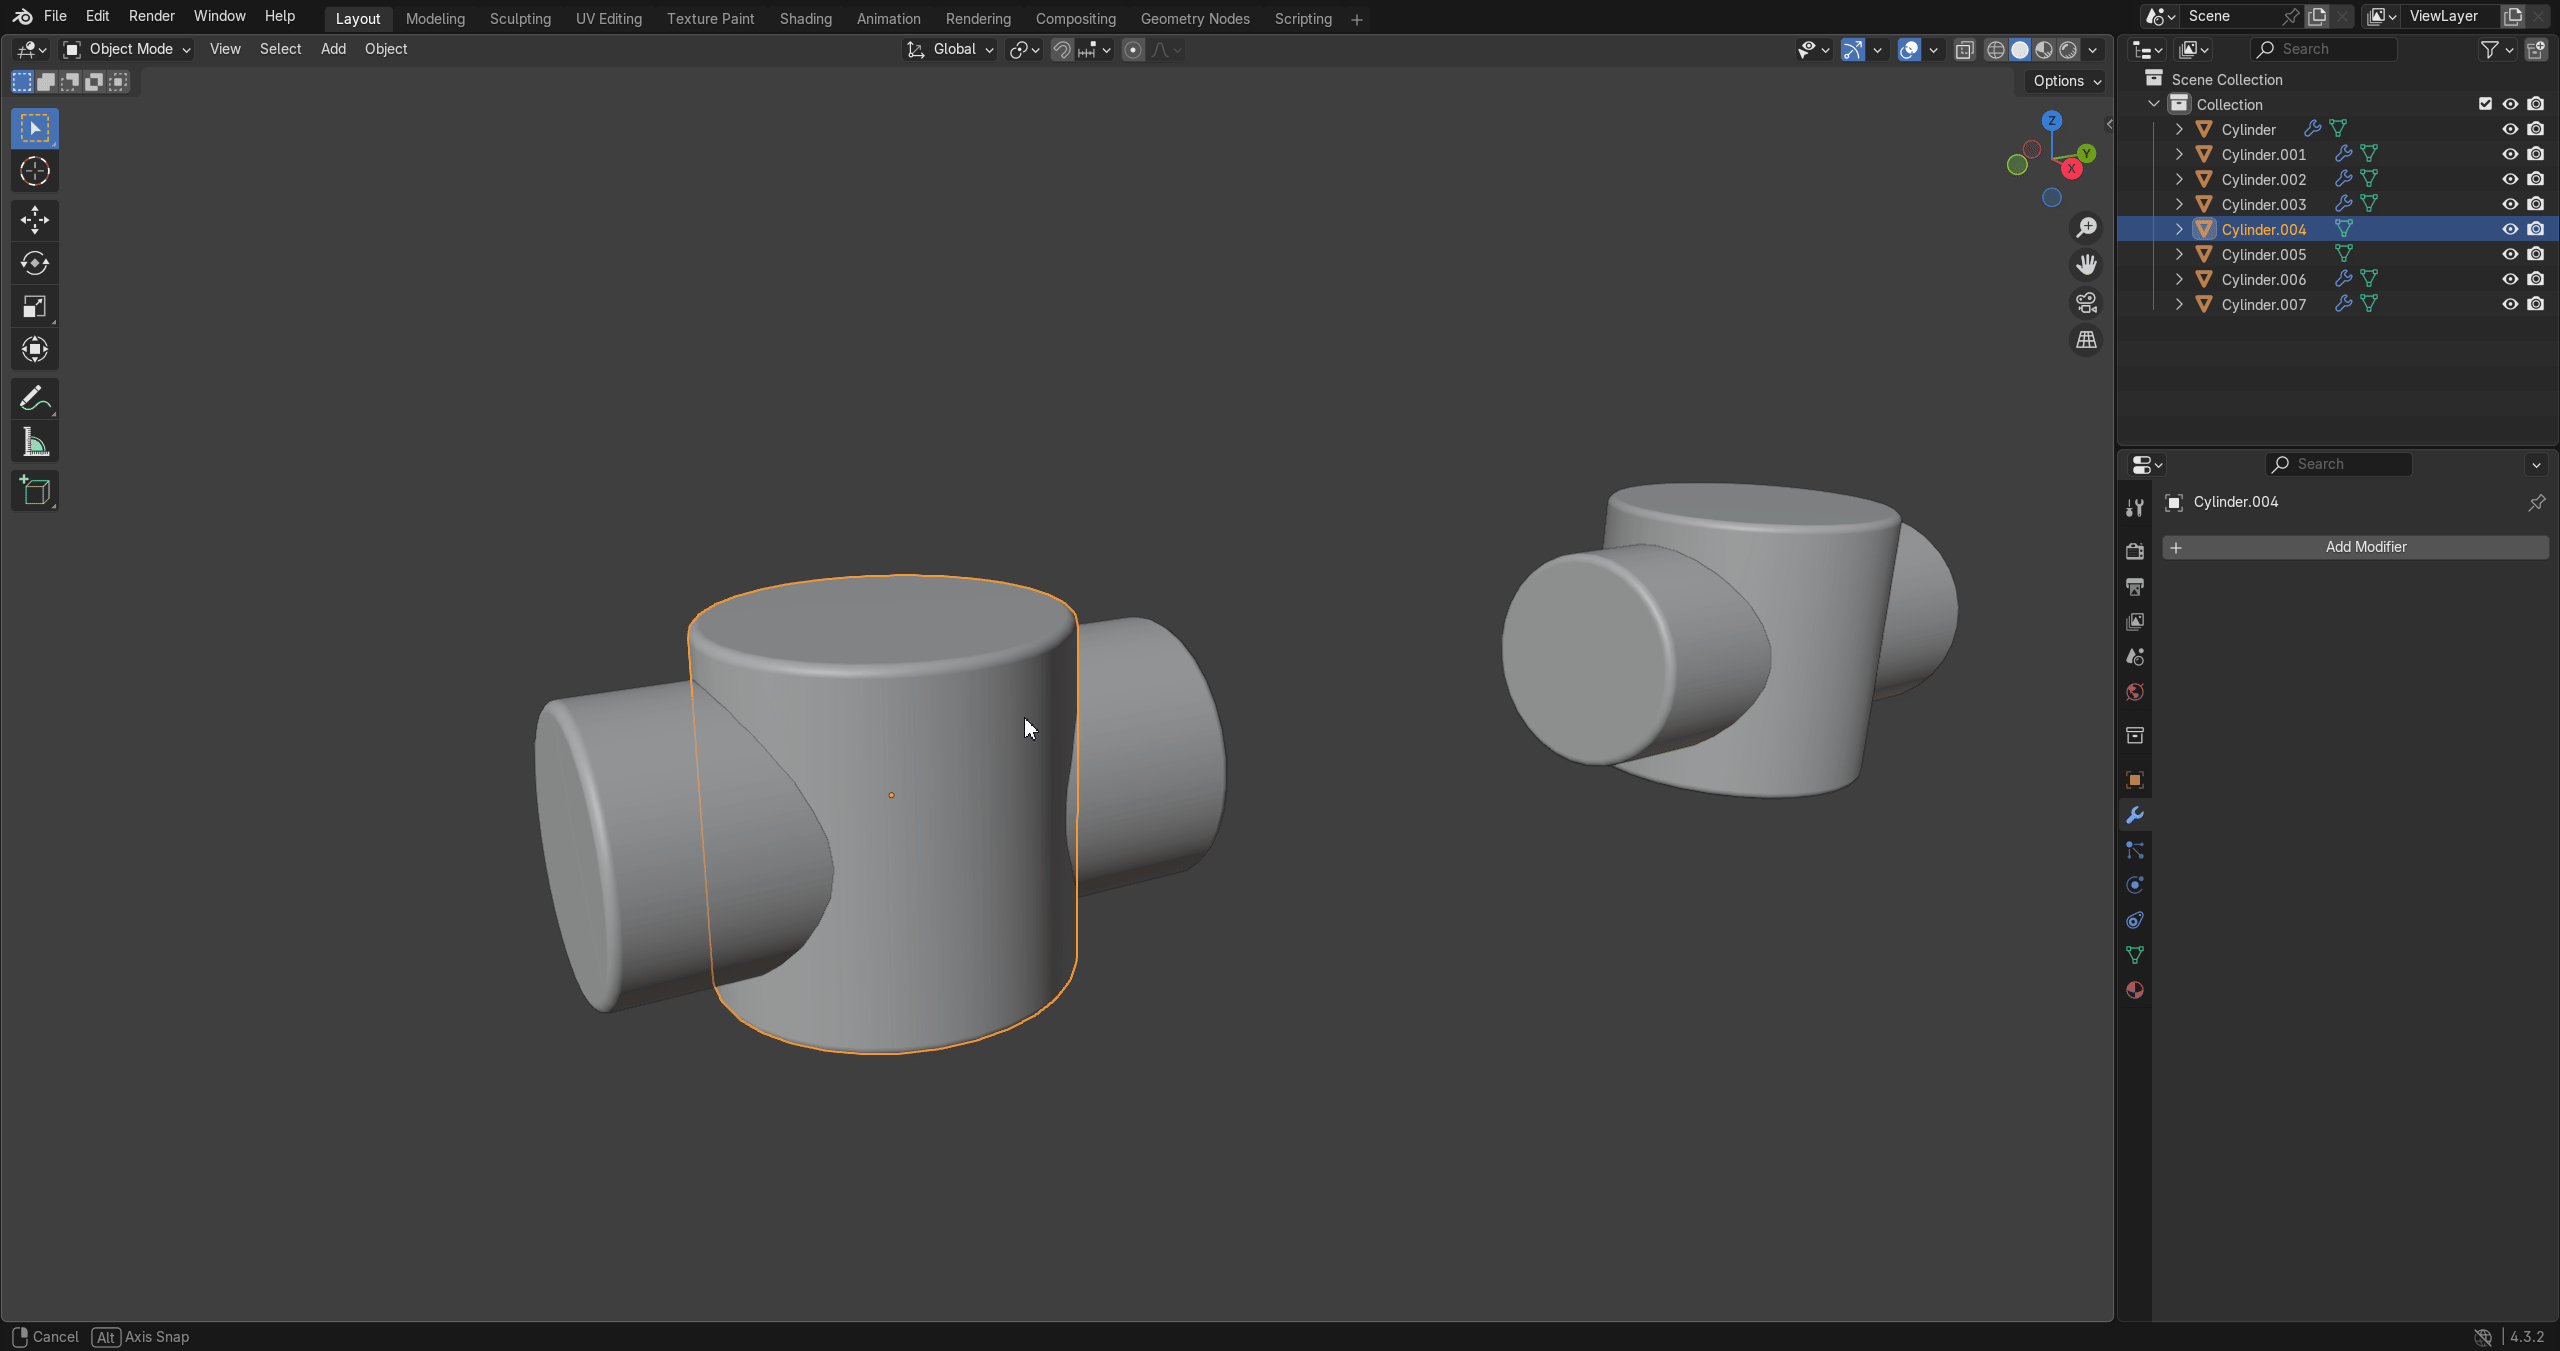Screen dimensions: 2560x1351
Task: Expand the Cylinder.005 tree item
Action: (2179, 254)
